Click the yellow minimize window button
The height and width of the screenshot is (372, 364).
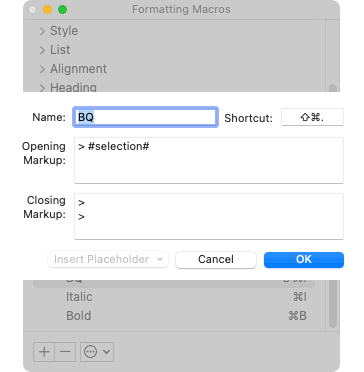pyautogui.click(x=48, y=10)
